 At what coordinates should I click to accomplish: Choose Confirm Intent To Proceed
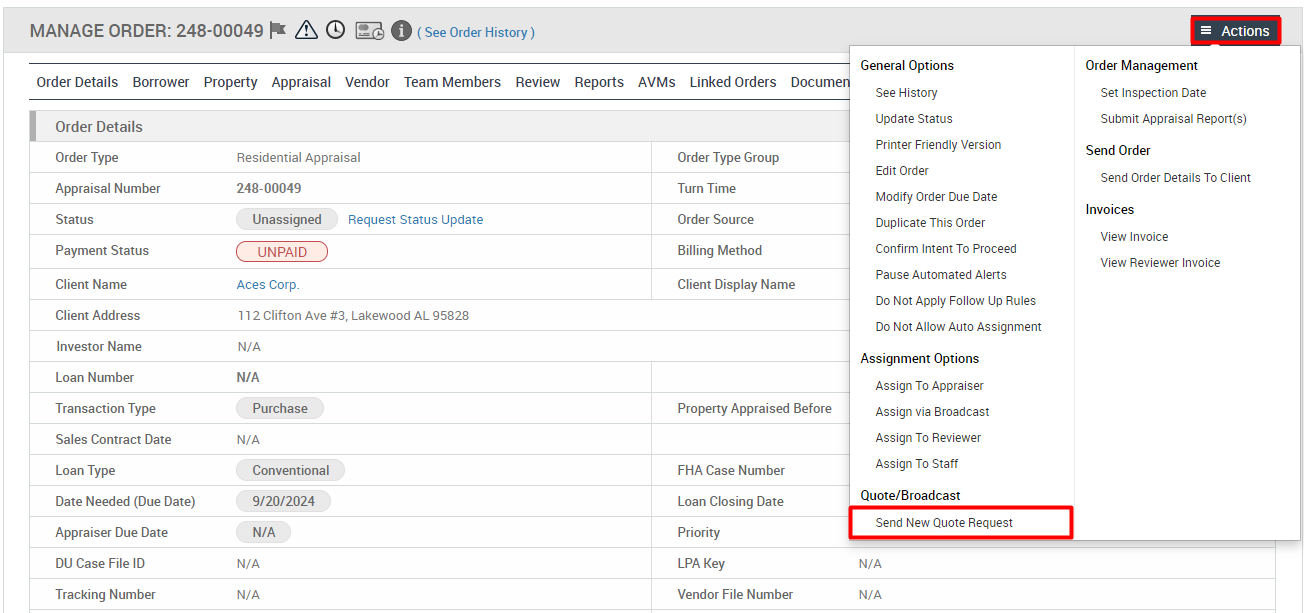point(946,249)
